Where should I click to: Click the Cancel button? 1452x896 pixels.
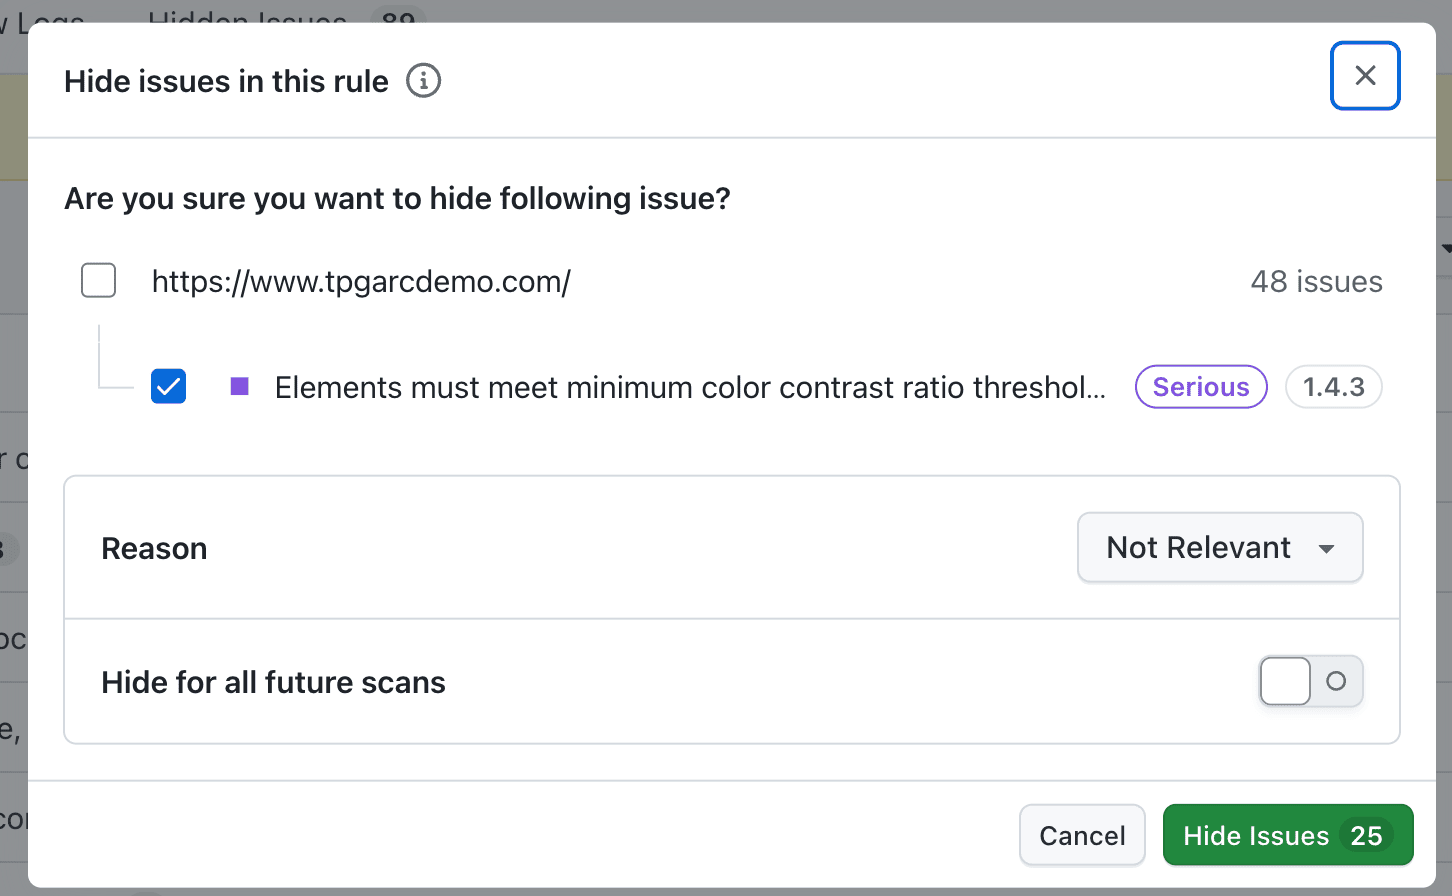pyautogui.click(x=1082, y=835)
